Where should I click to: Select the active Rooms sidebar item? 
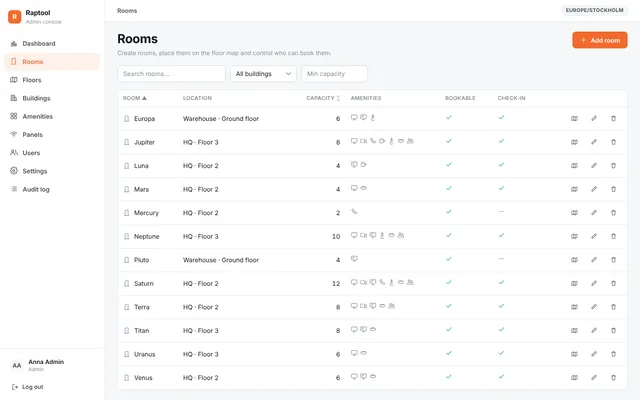(x=52, y=62)
